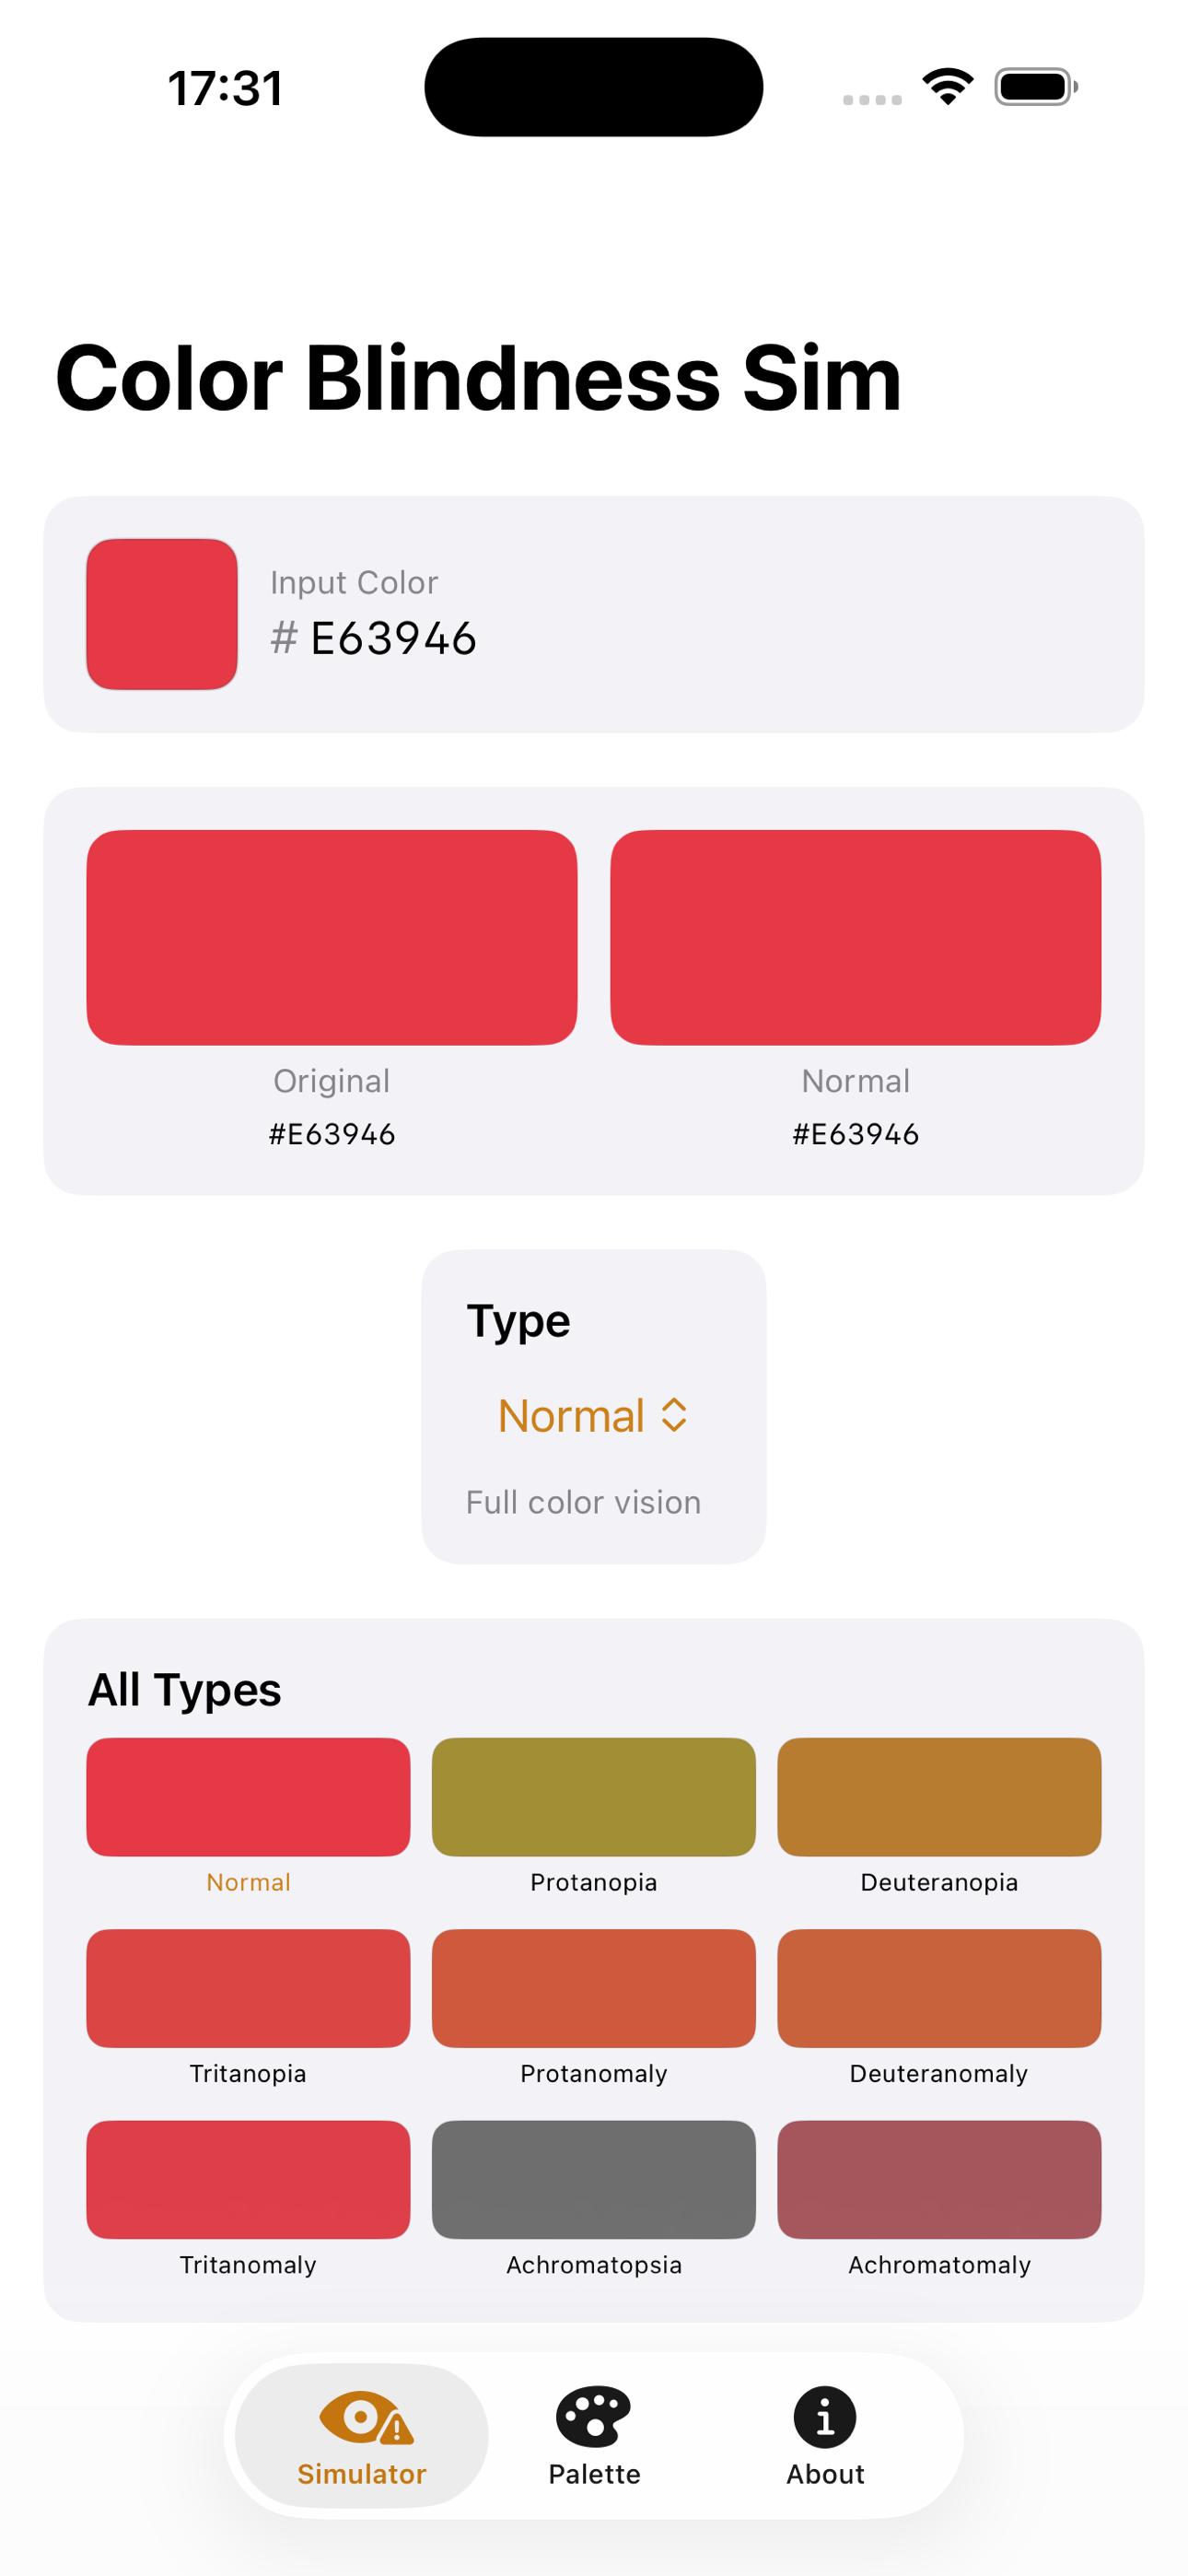Select the Deuteranopia swatch
The width and height of the screenshot is (1188, 2576).
[x=939, y=1796]
